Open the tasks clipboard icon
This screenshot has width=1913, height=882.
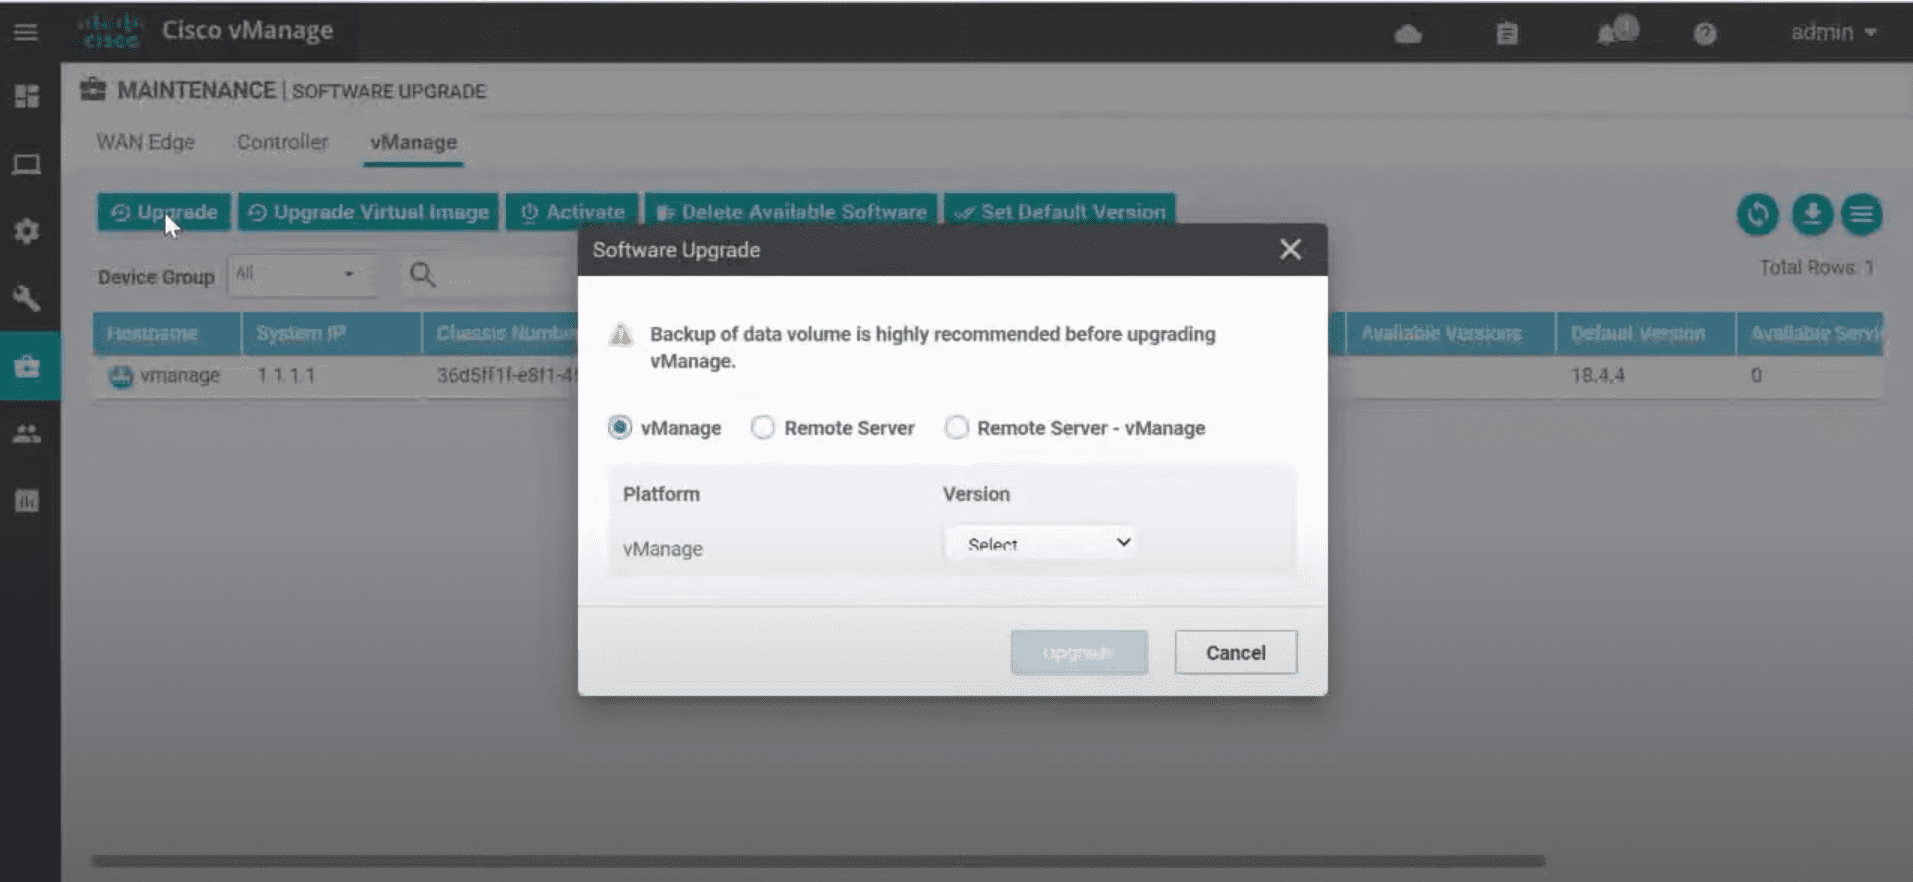point(1507,34)
